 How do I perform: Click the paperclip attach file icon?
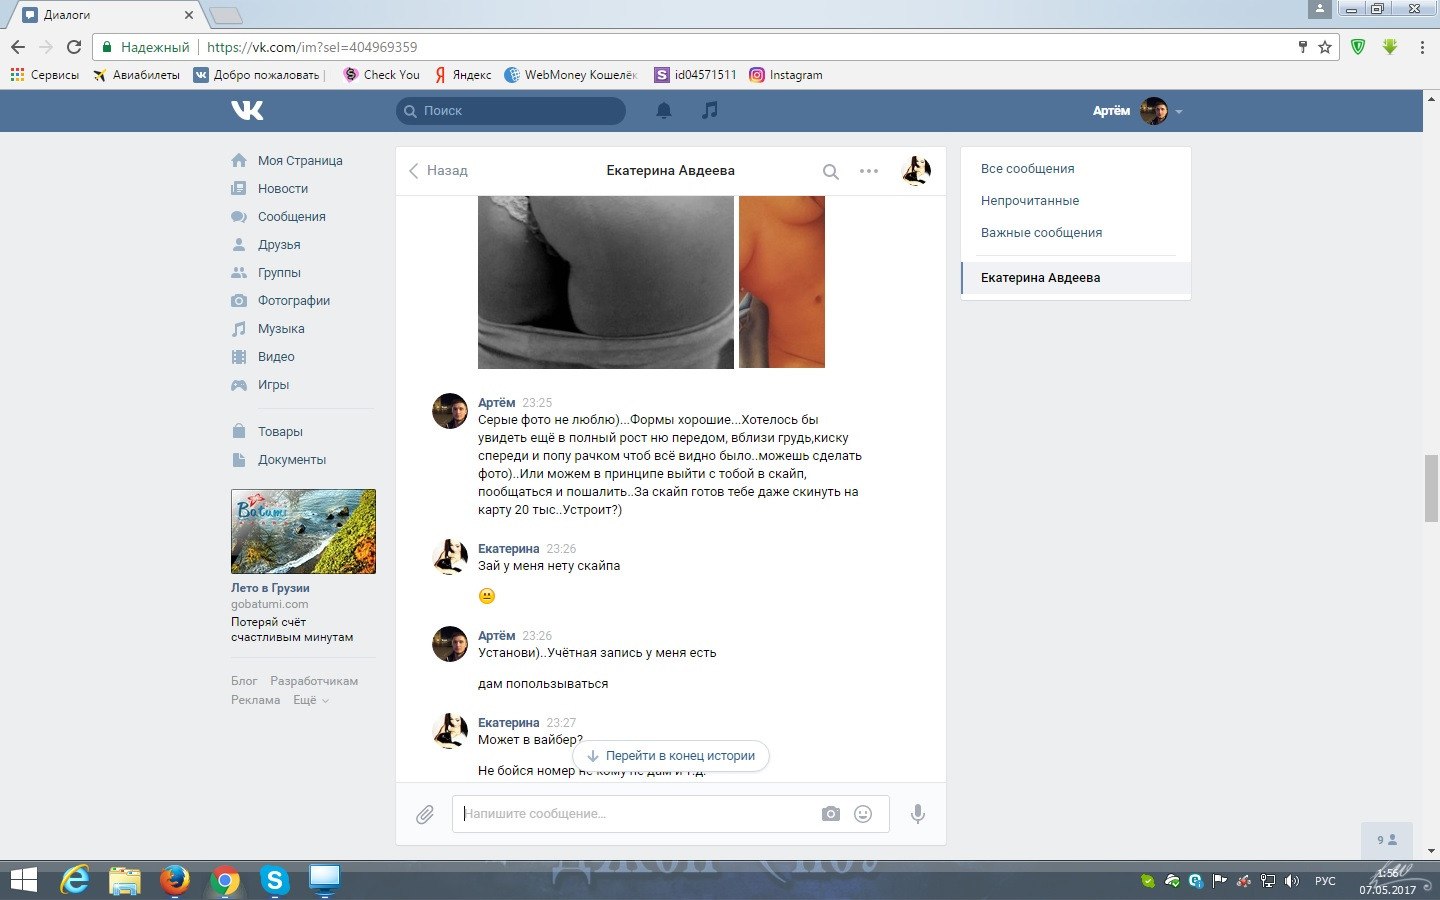(425, 815)
